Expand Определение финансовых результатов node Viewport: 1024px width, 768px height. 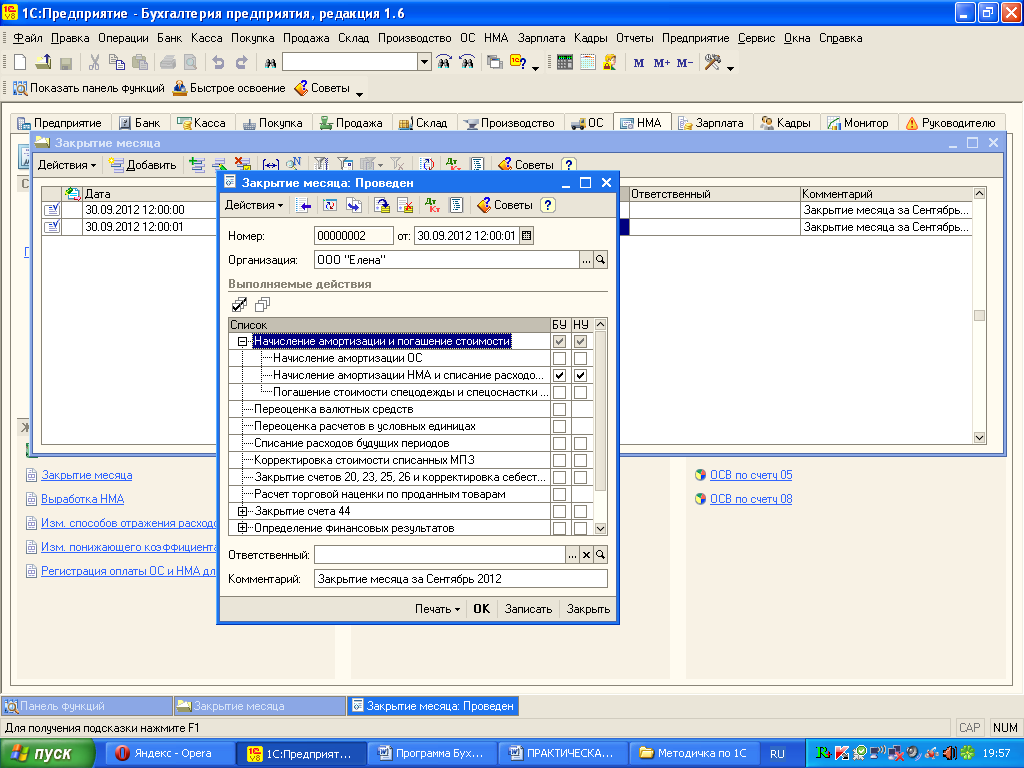coord(242,528)
